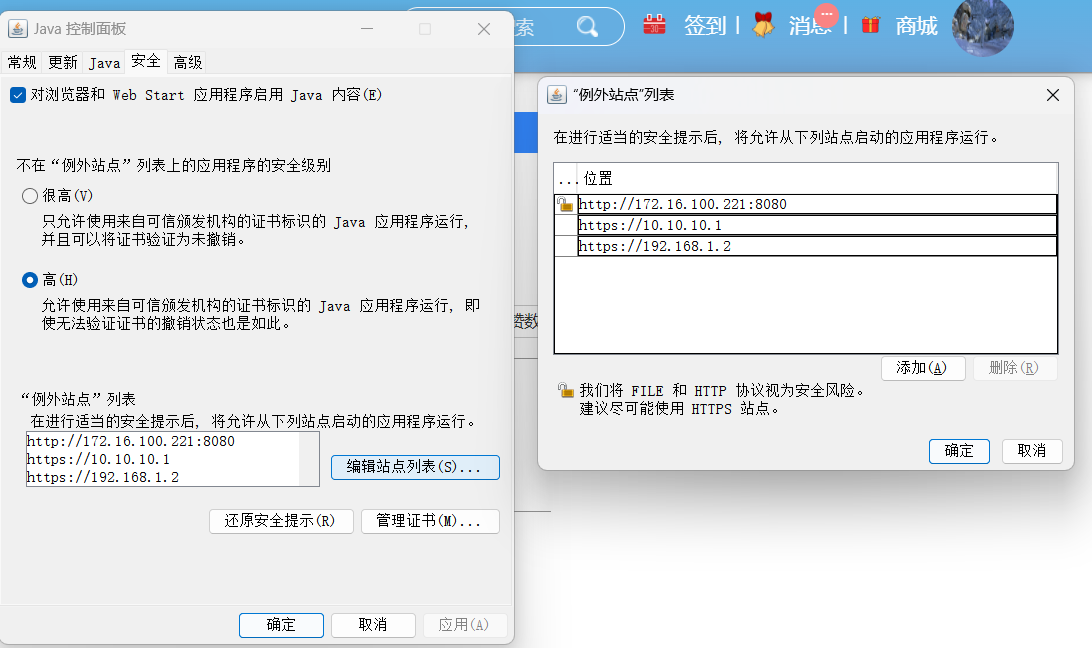The image size is (1092, 648).
Task: Click 删除(R) in the exception site dialog
Action: coord(1014,368)
